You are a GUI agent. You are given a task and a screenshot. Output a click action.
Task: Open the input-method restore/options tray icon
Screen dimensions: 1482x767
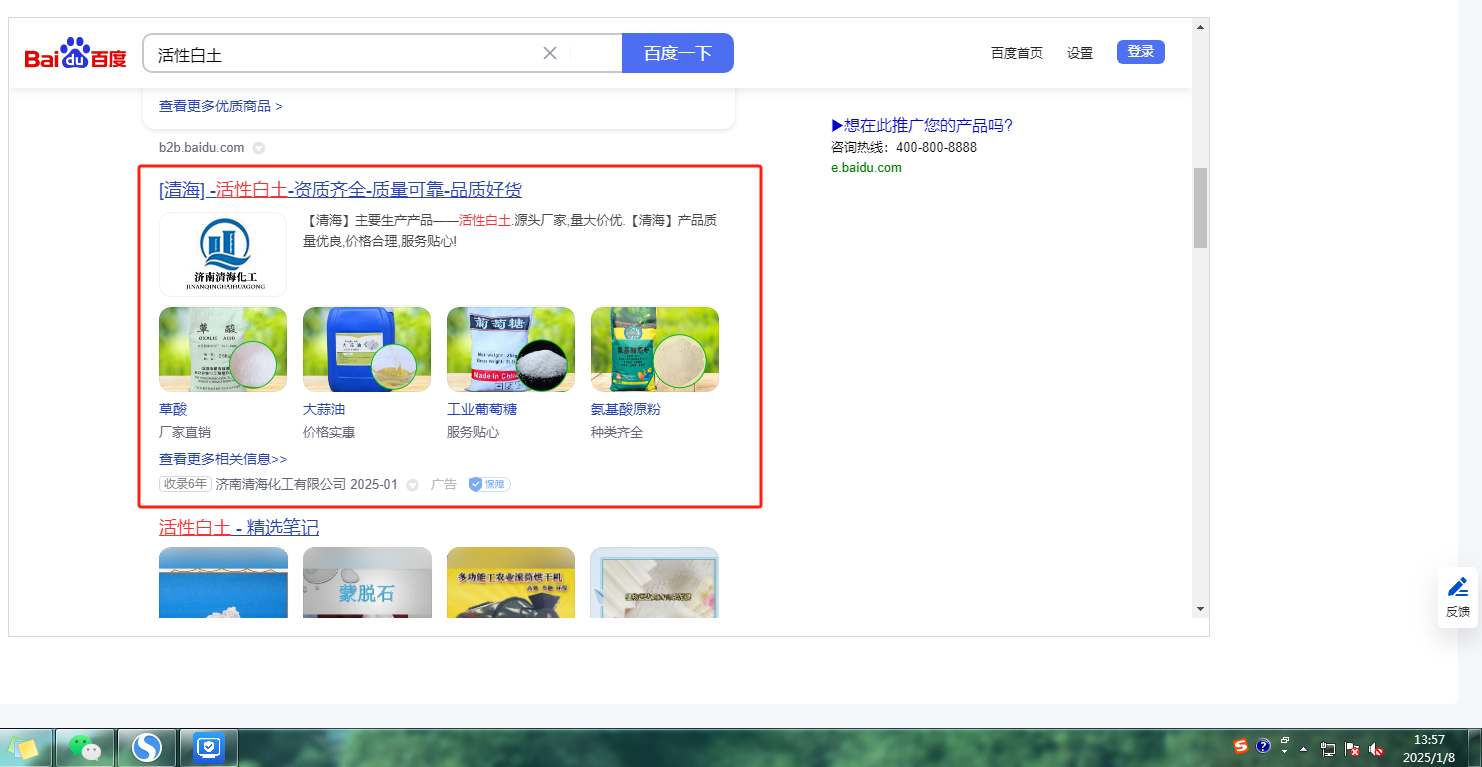[x=1284, y=740]
